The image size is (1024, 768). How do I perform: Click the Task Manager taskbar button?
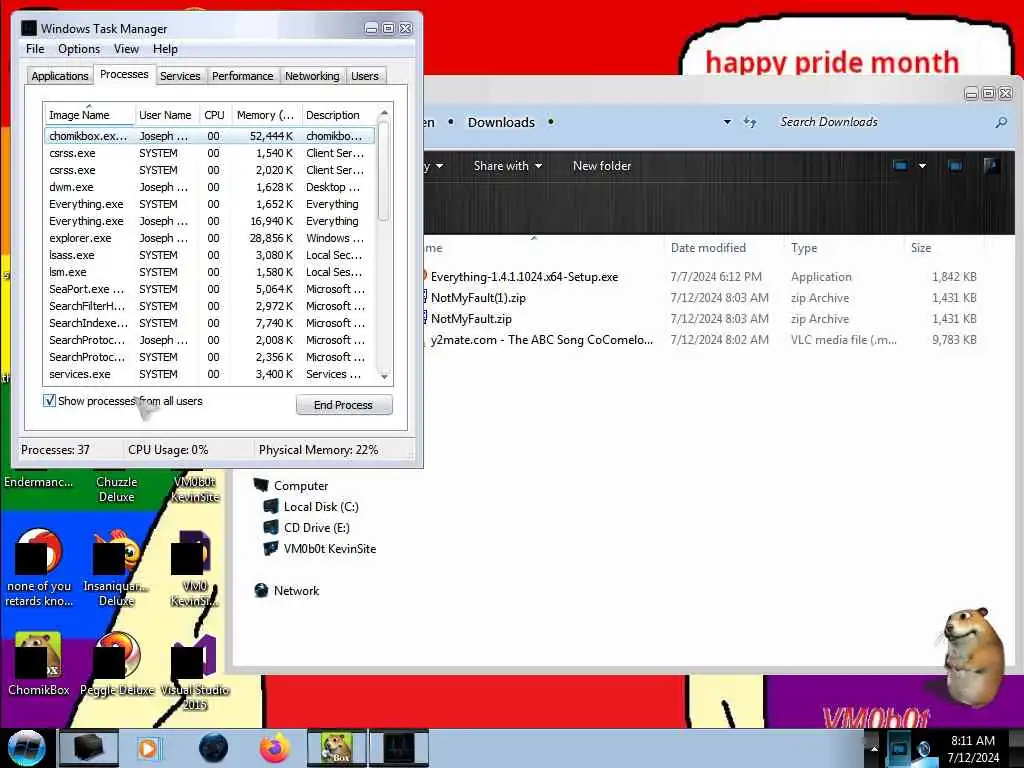pos(399,748)
